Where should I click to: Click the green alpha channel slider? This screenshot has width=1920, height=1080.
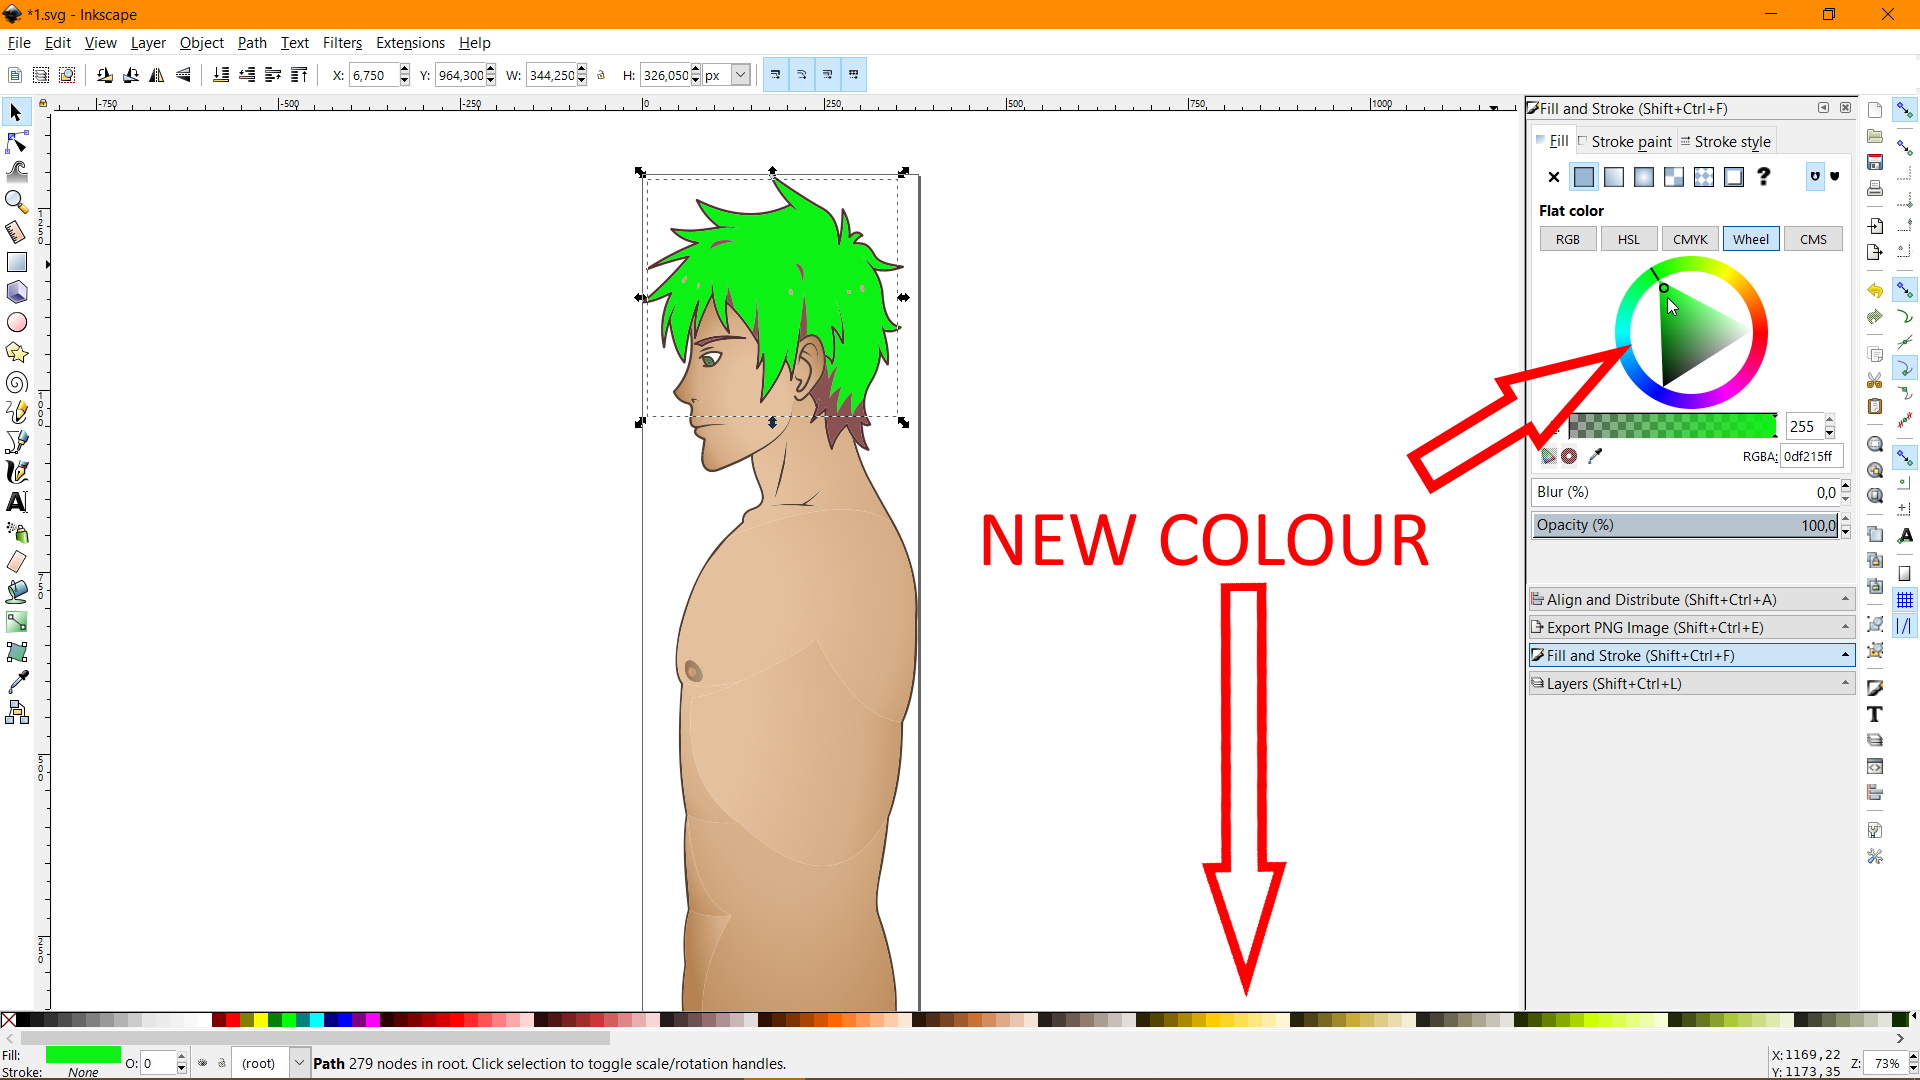[x=1672, y=427]
